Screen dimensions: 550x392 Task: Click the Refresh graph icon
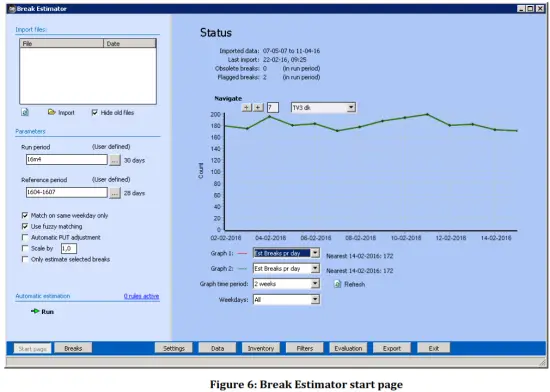click(337, 284)
